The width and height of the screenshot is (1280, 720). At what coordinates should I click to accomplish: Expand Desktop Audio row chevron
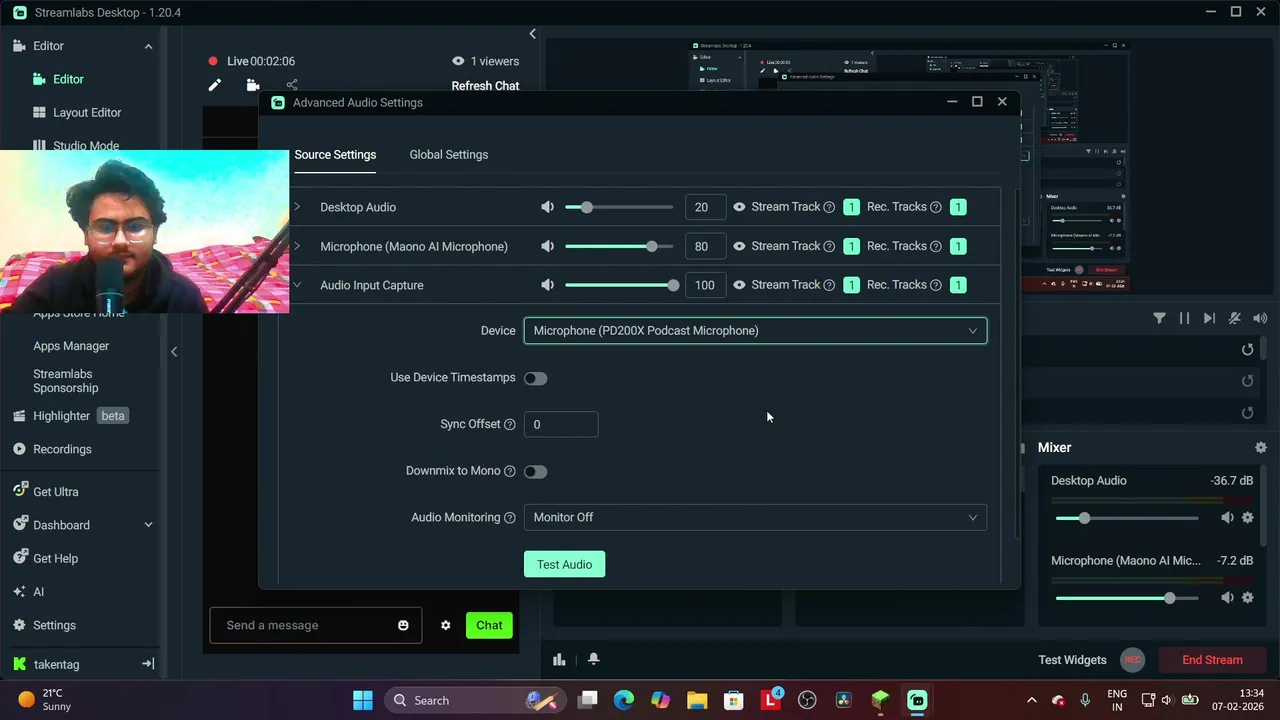coord(297,207)
